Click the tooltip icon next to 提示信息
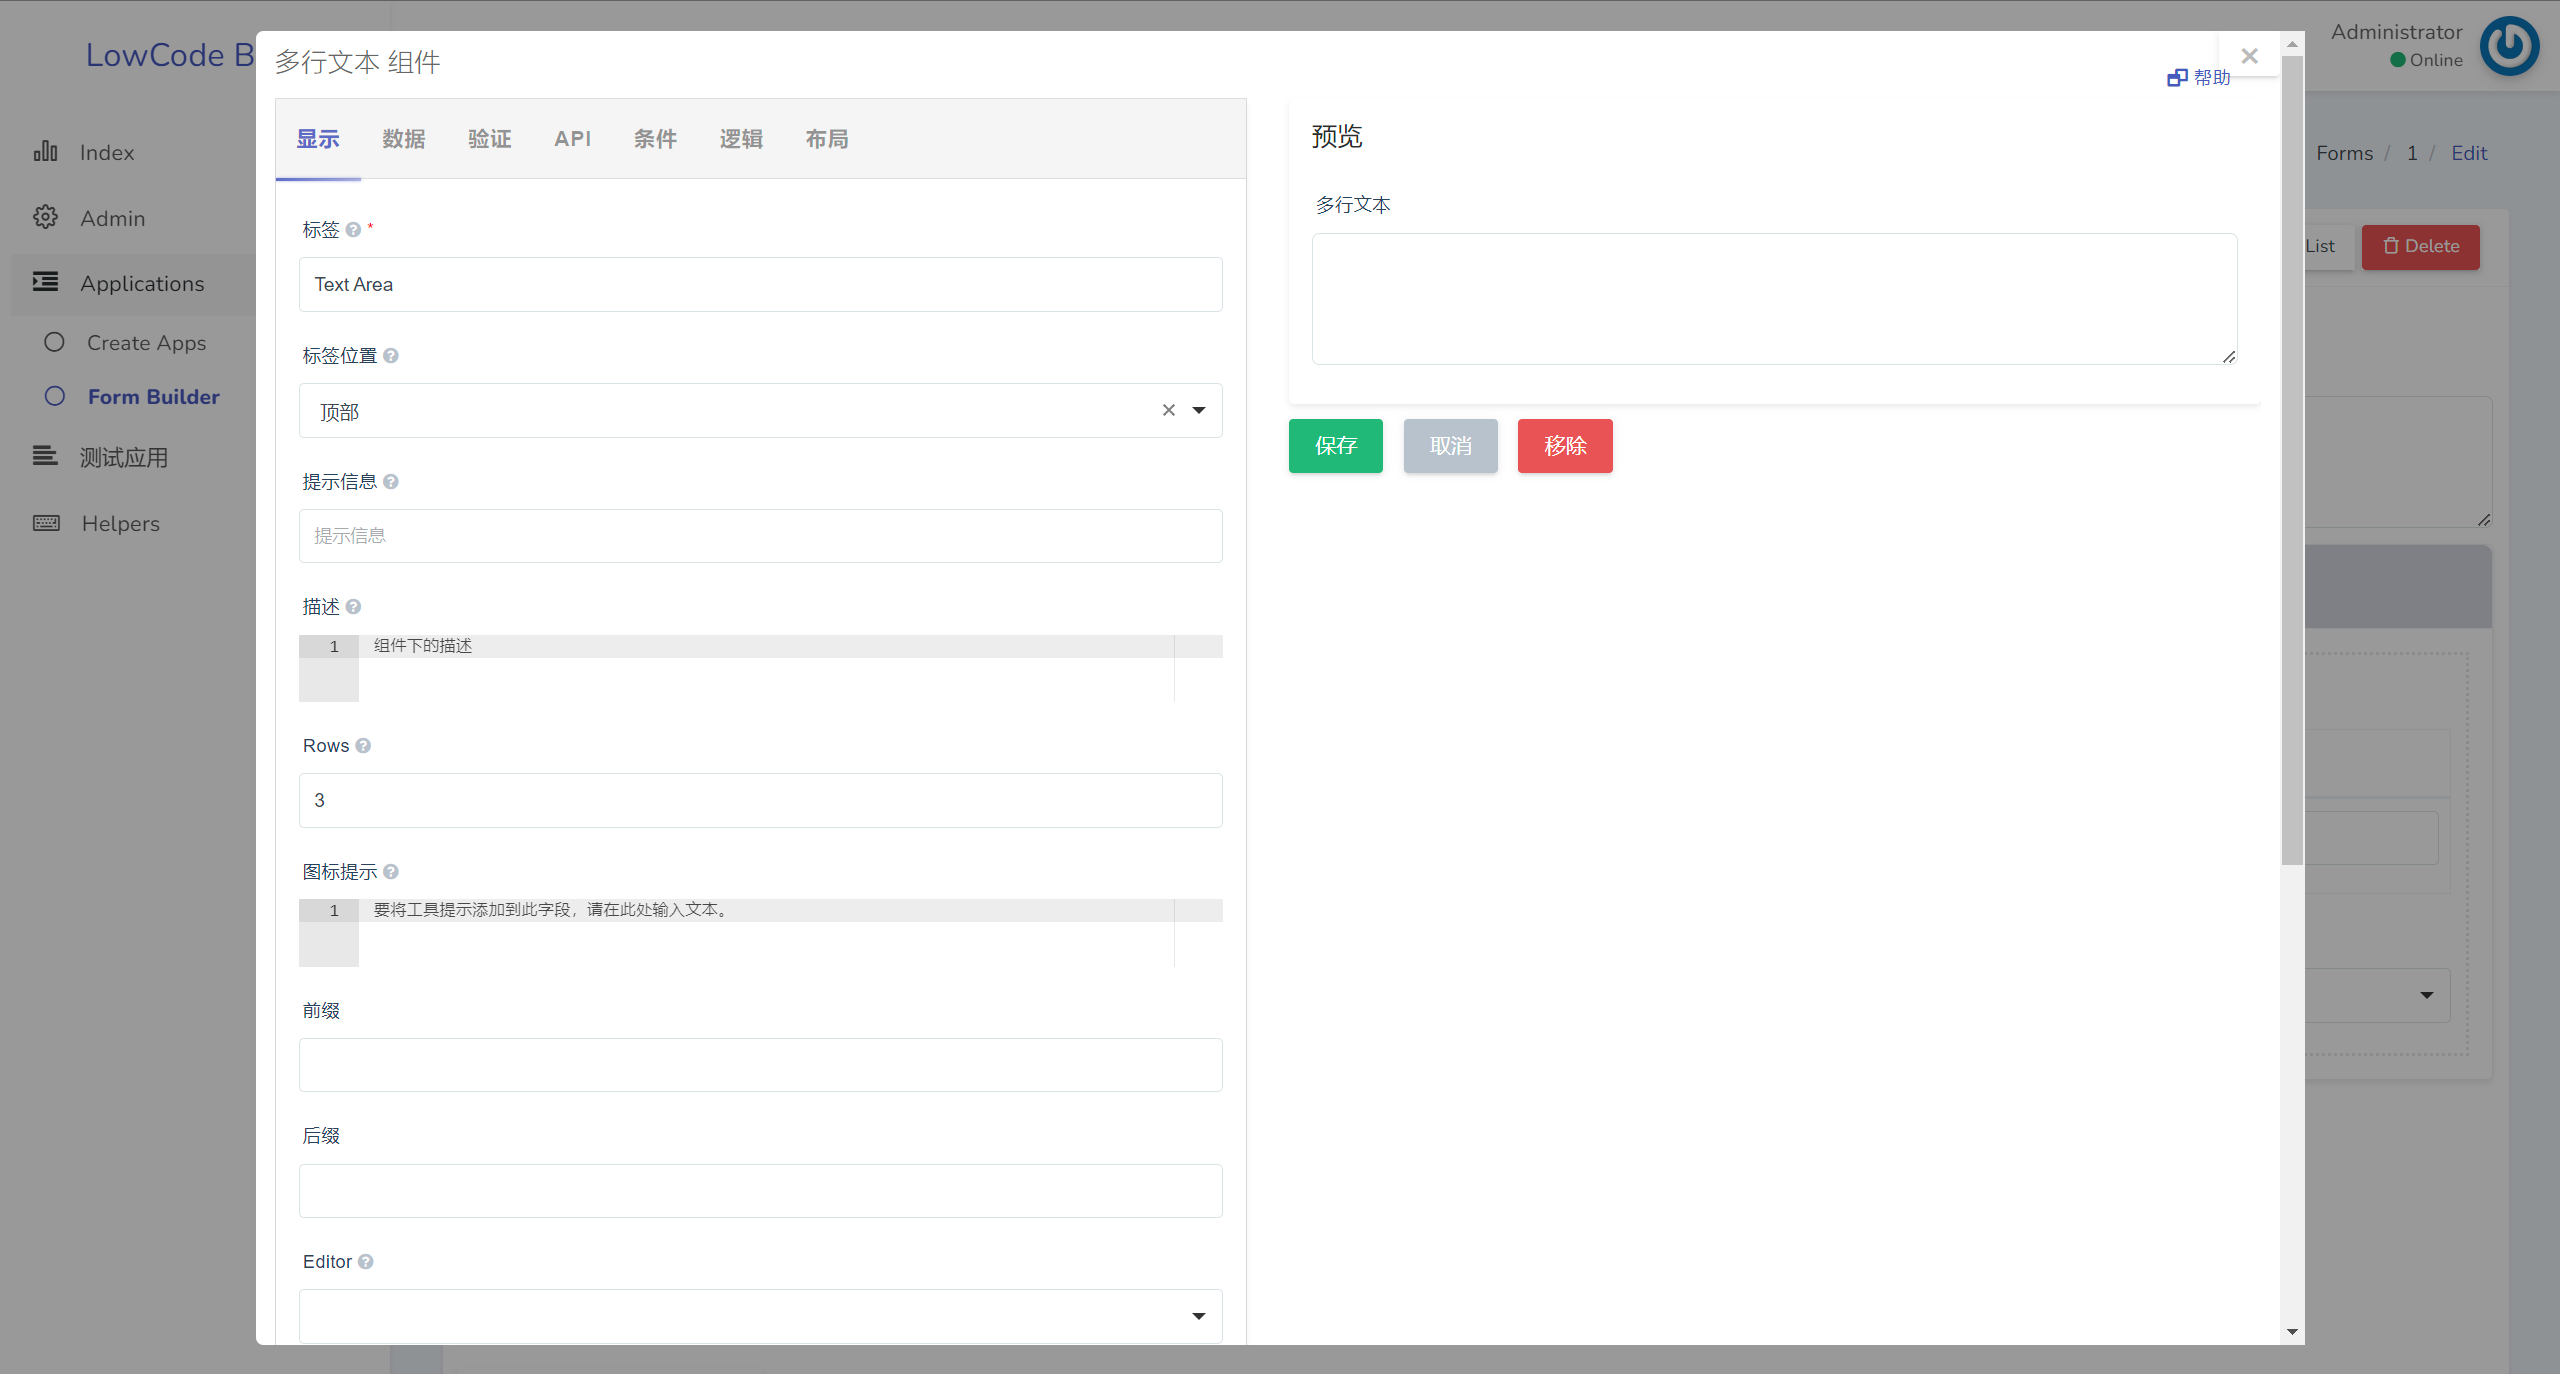Image resolution: width=2560 pixels, height=1374 pixels. point(391,482)
